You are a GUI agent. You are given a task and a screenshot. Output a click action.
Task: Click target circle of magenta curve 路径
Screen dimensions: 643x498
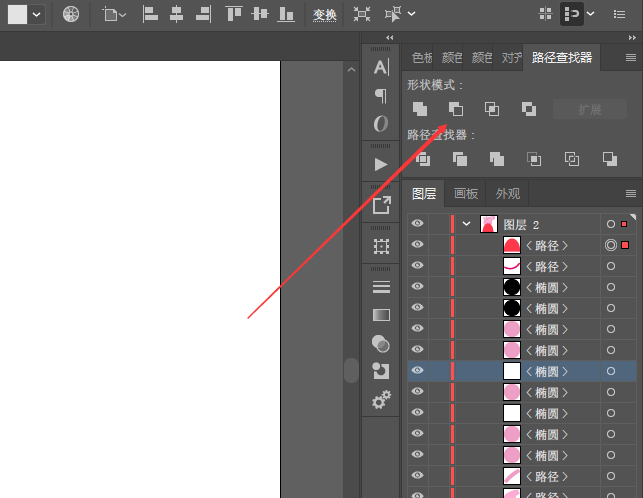pos(611,266)
